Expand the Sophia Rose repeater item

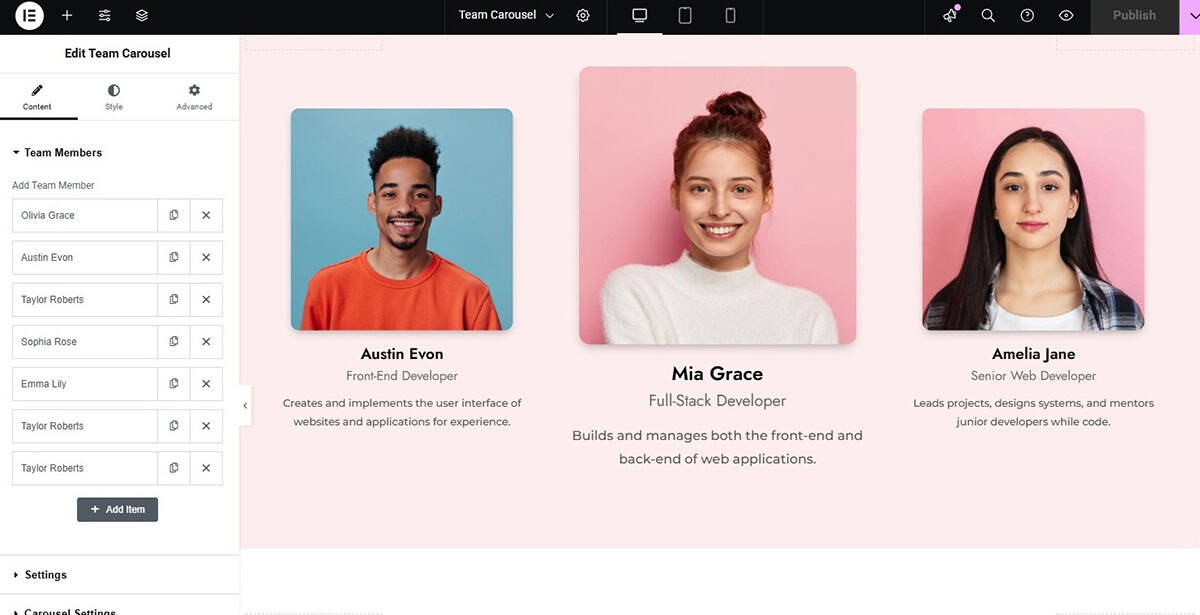pos(85,341)
